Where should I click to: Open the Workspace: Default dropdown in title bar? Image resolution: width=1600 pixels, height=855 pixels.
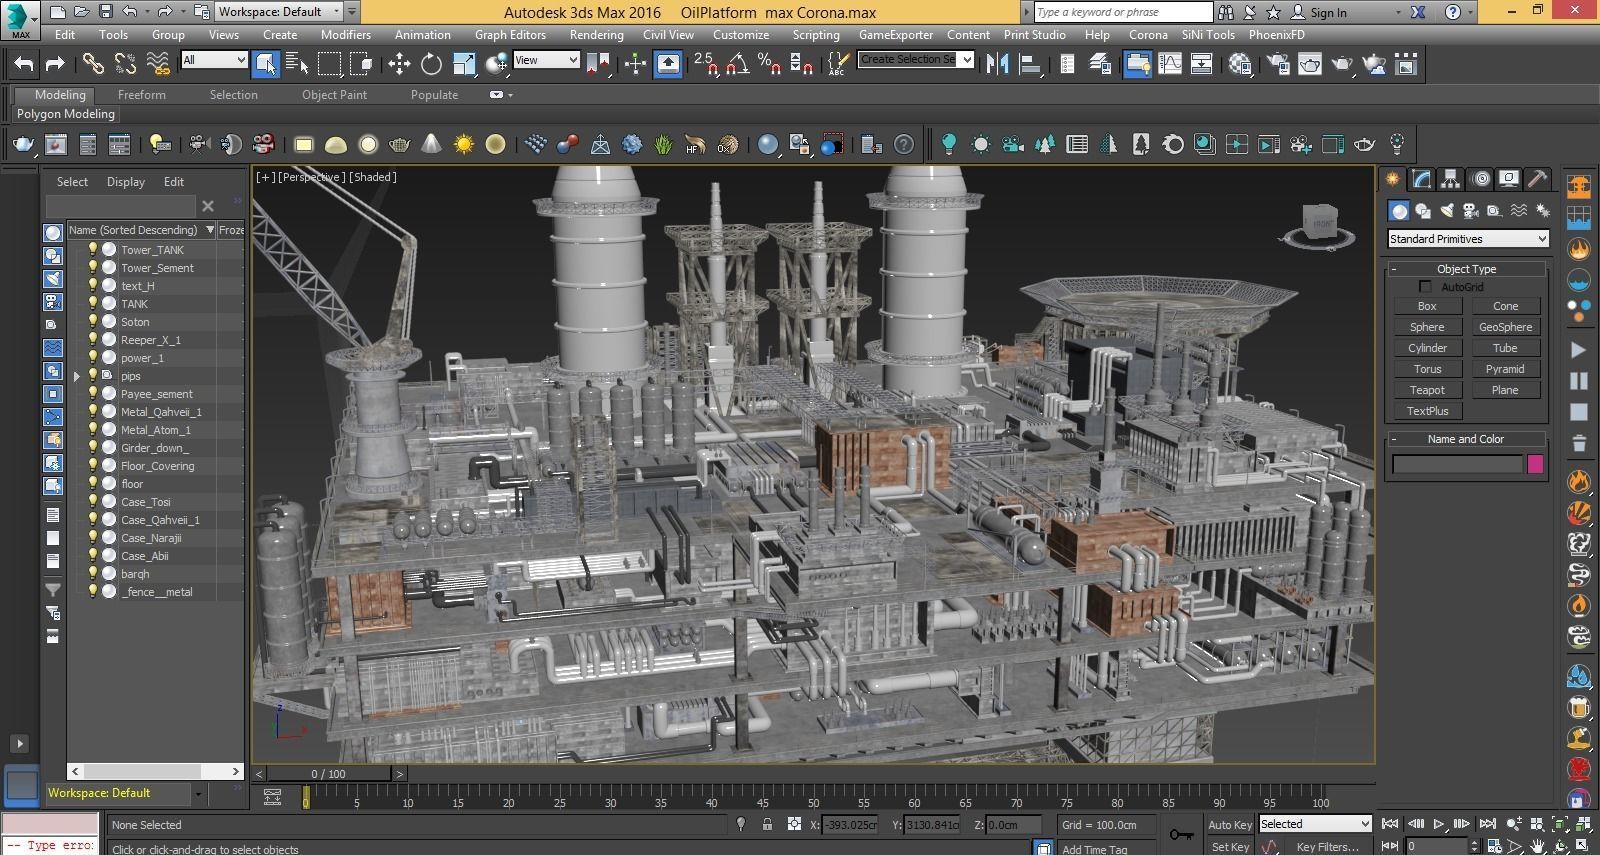coord(278,12)
